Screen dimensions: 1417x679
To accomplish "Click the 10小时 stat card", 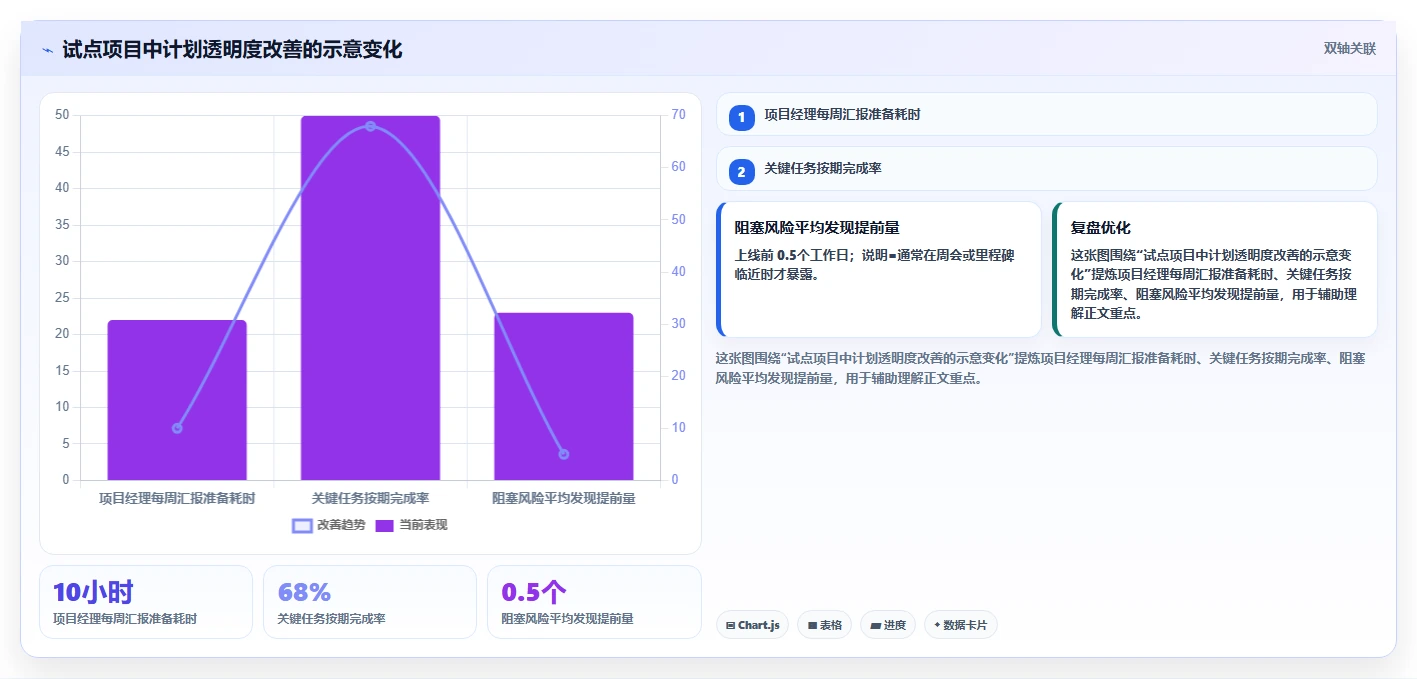I will 146,602.
